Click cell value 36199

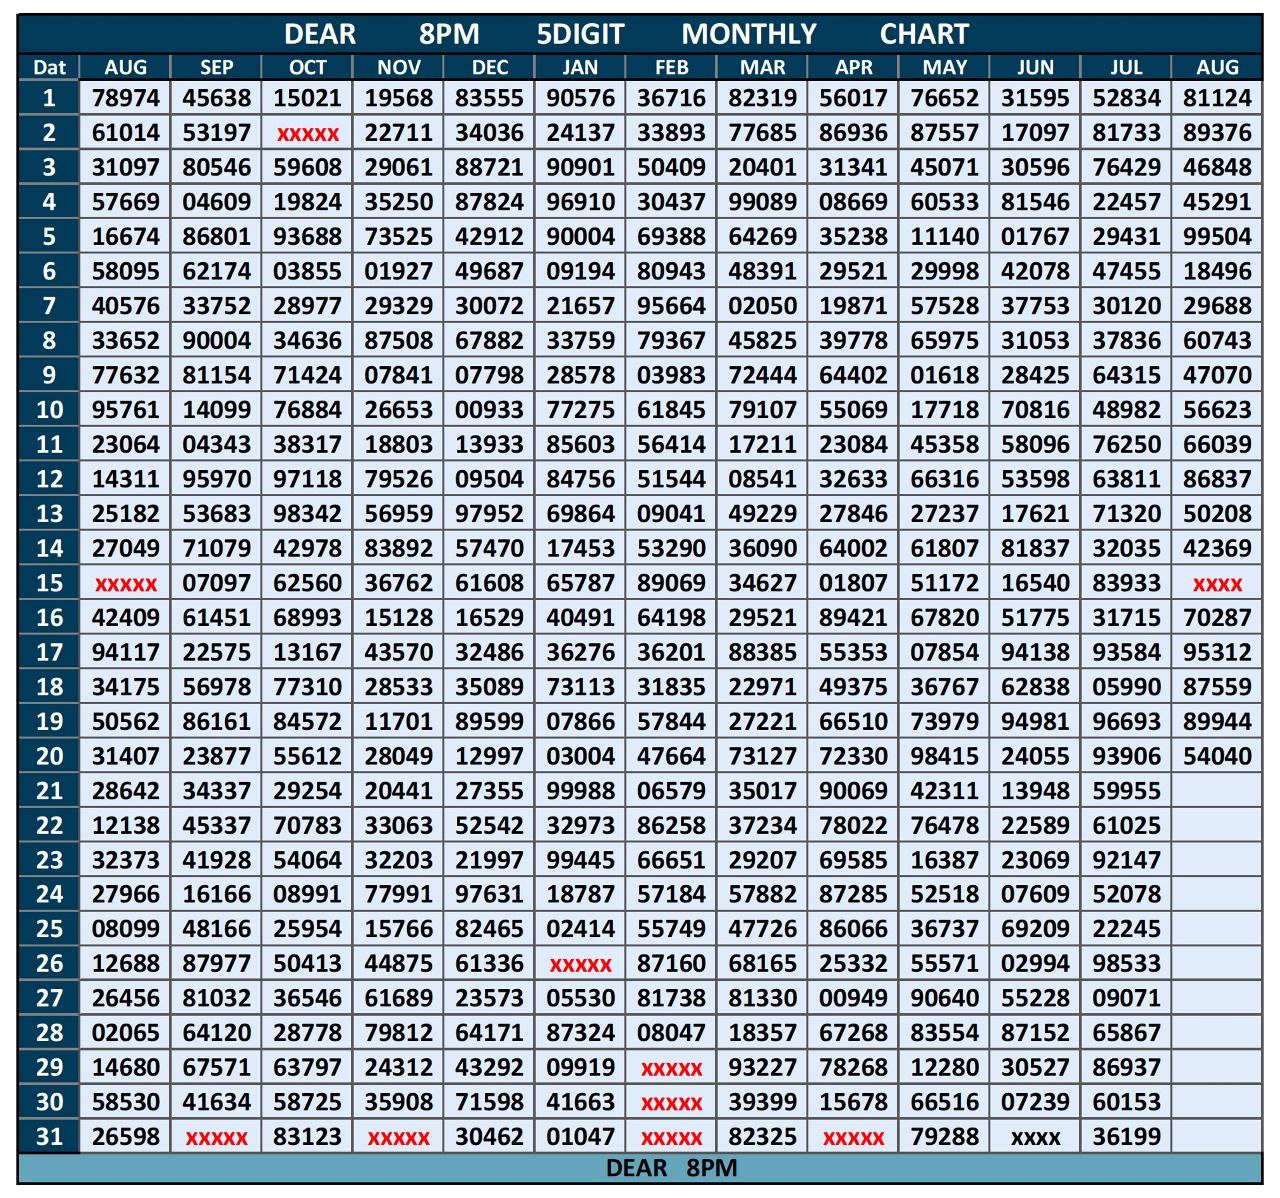click(x=1126, y=1137)
